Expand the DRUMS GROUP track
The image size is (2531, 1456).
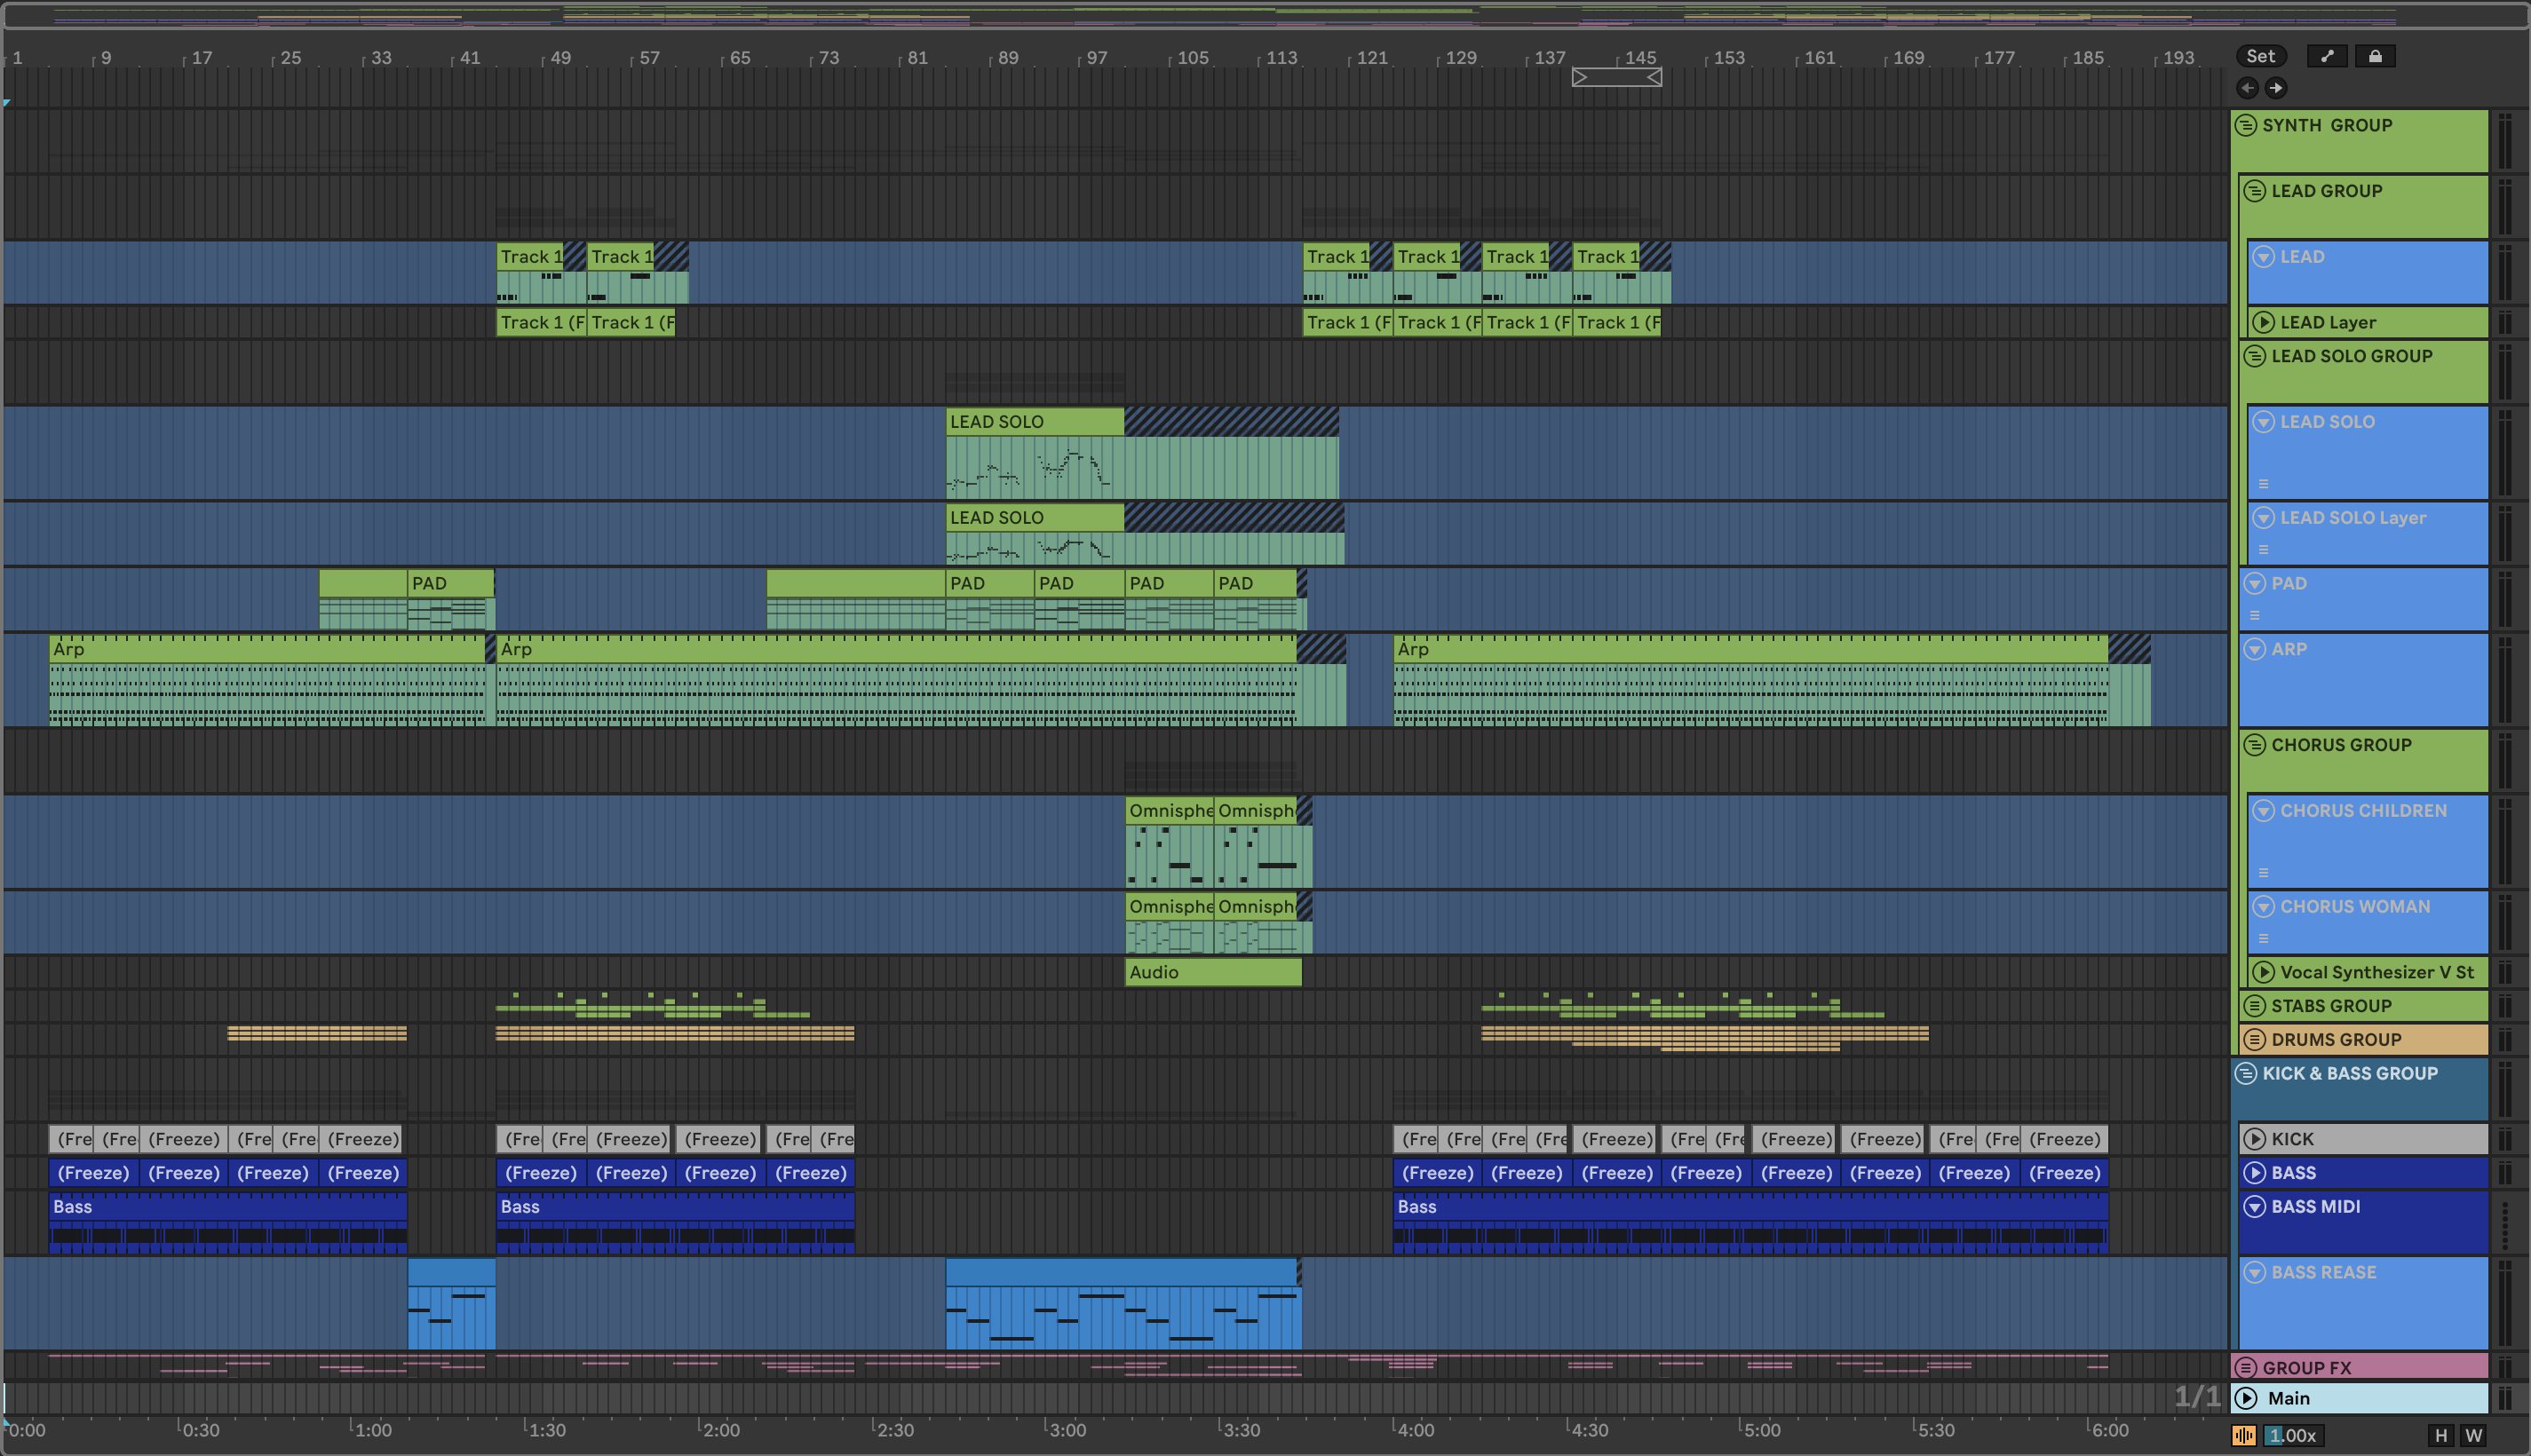point(2254,1040)
